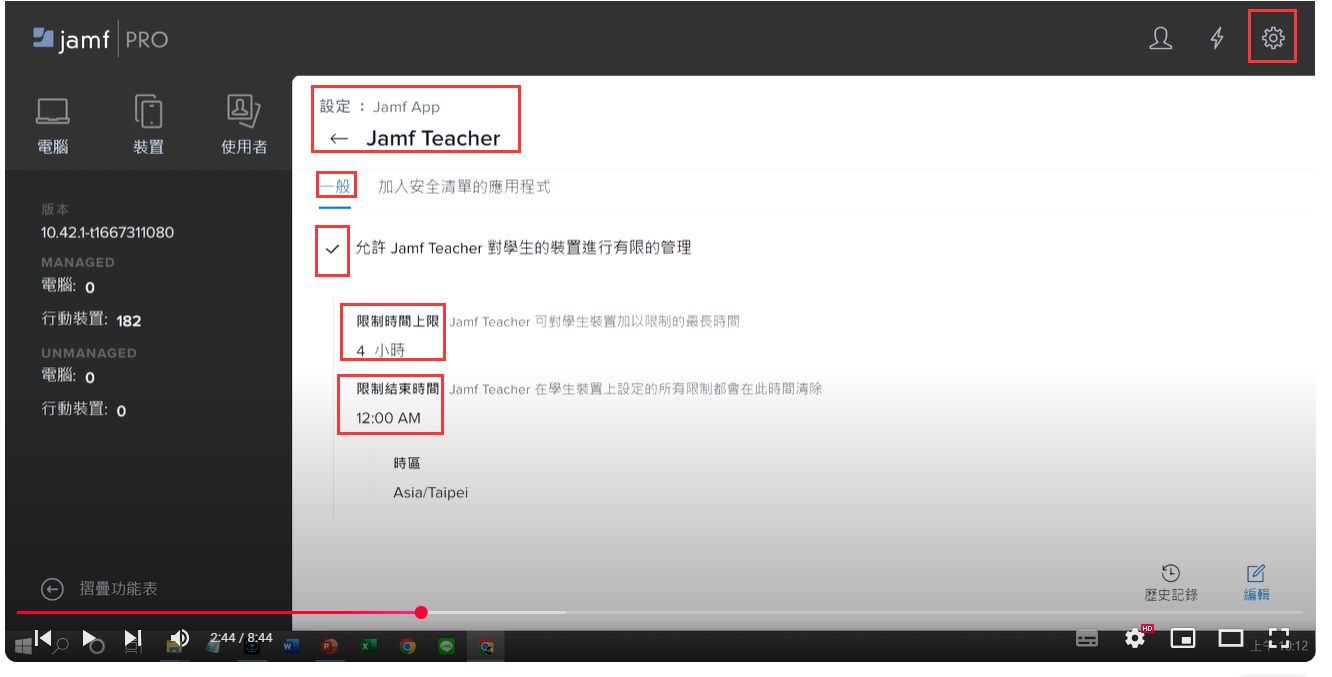Mute the video volume
This screenshot has width=1332, height=677.
point(179,638)
